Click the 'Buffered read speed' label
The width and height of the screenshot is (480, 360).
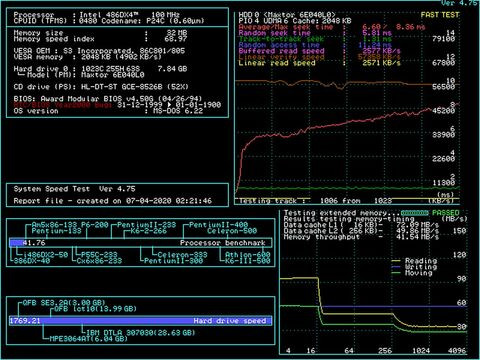point(281,51)
